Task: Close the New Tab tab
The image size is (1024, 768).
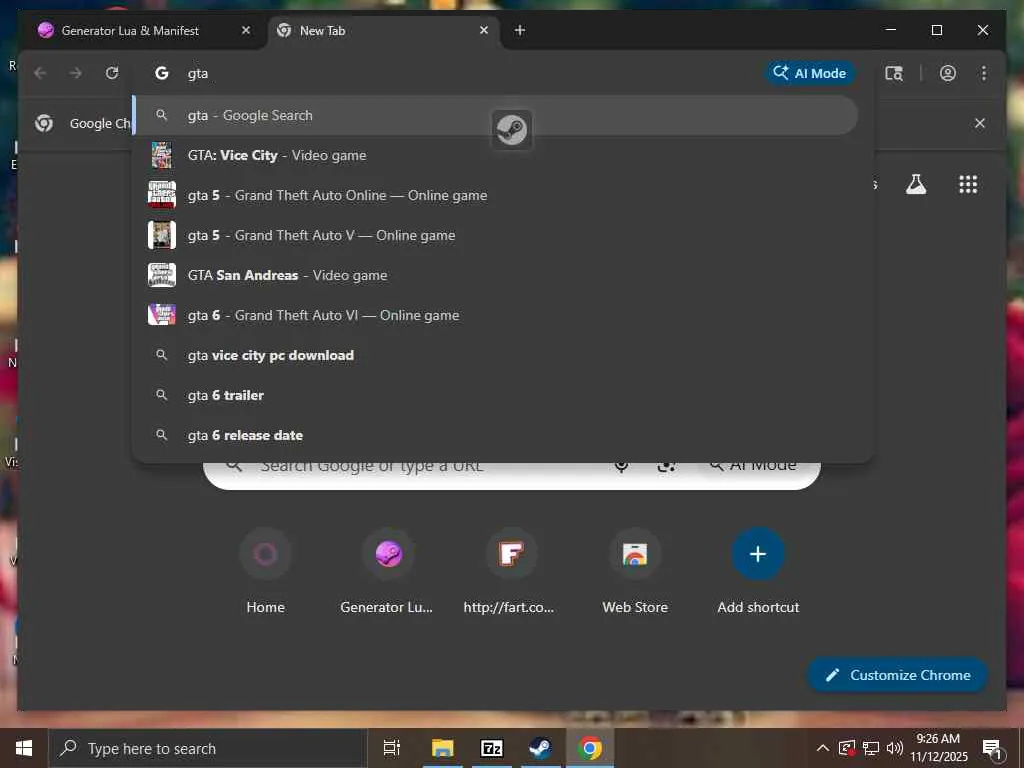Action: [x=484, y=30]
